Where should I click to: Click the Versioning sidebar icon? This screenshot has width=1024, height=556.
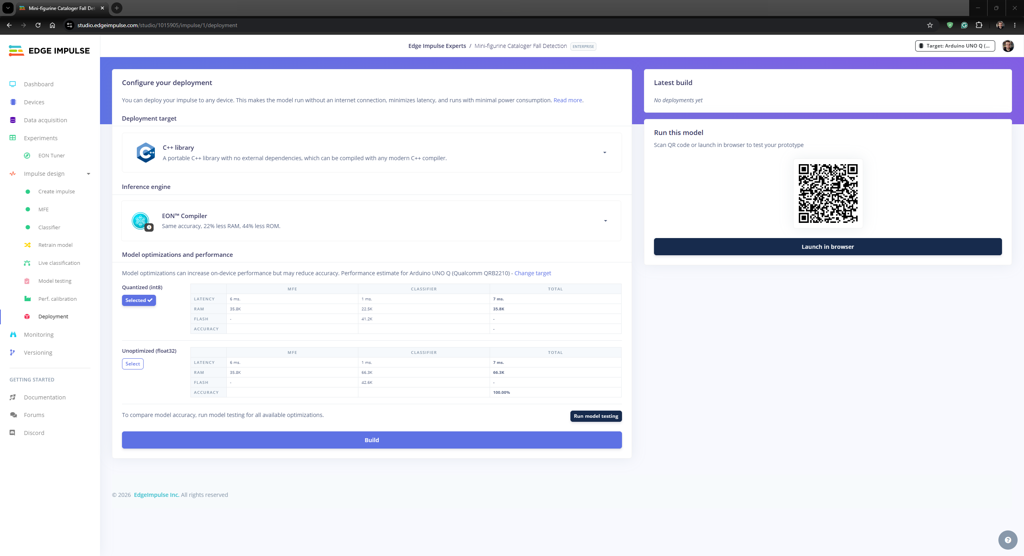(12, 352)
